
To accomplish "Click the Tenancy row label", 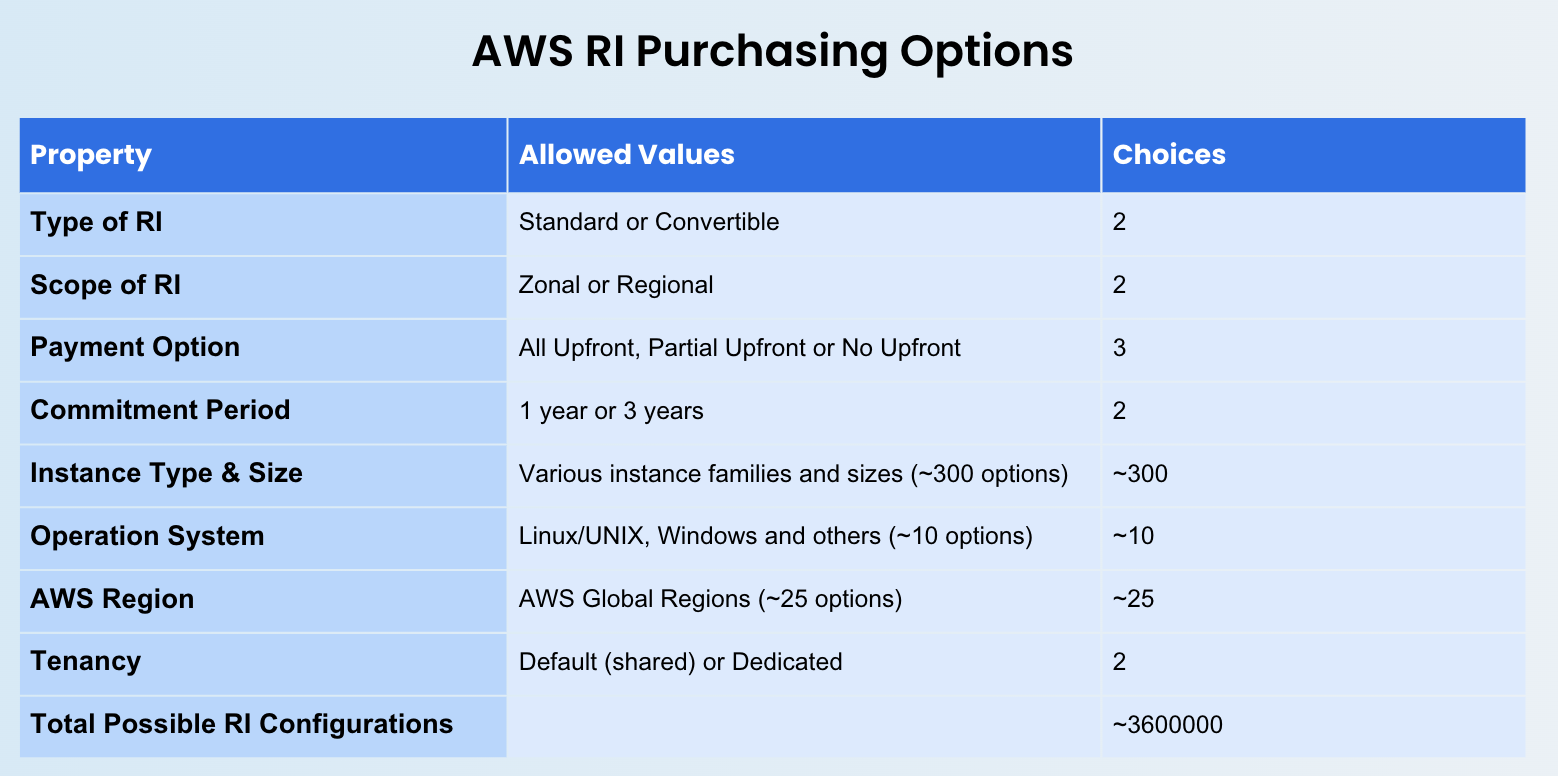I will (x=263, y=663).
